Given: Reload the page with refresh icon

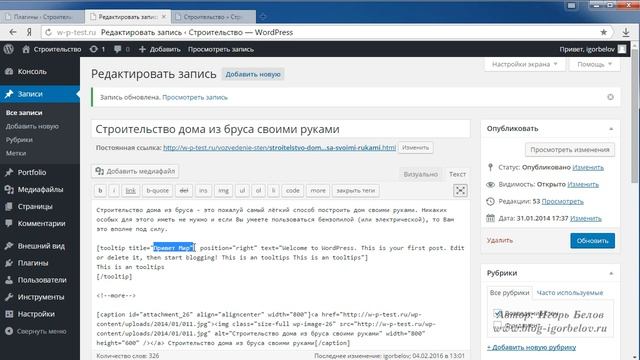Looking at the screenshot, I should coord(49,32).
